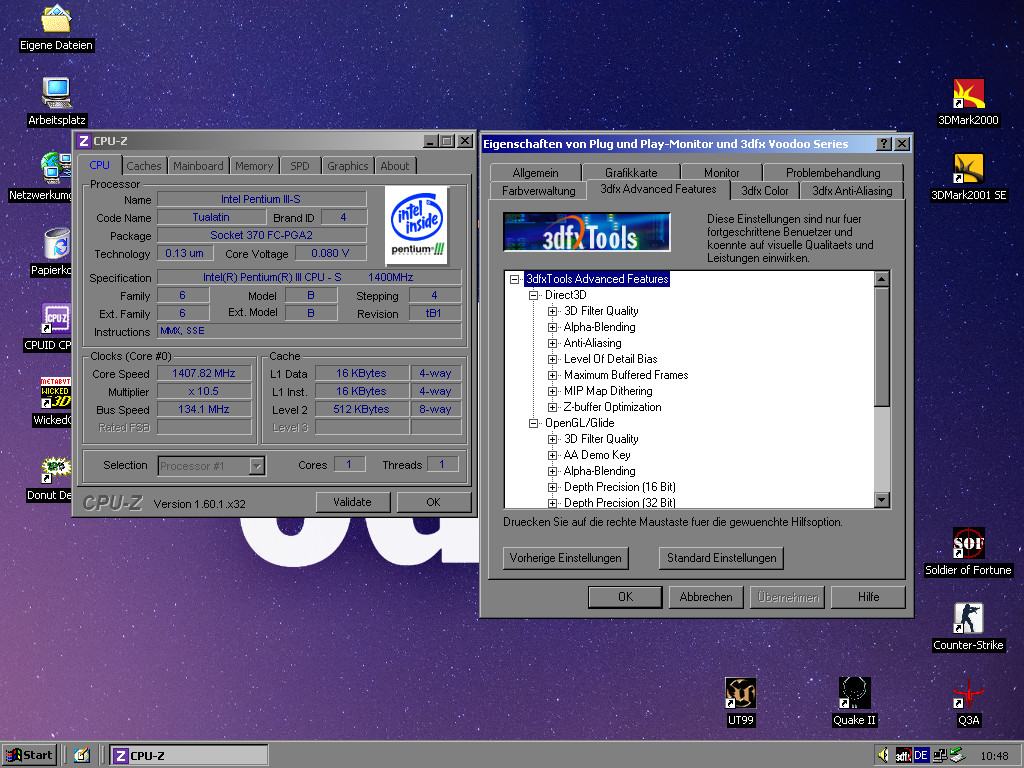Click the 3dfx Tools banner image
The image size is (1024, 768).
point(586,232)
